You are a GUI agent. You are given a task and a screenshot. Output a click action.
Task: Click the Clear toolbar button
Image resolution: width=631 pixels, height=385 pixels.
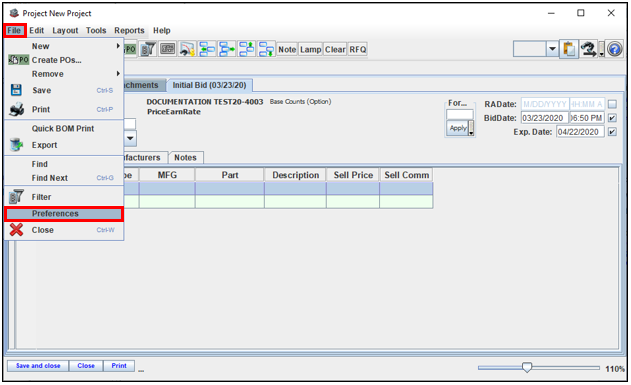pos(335,49)
